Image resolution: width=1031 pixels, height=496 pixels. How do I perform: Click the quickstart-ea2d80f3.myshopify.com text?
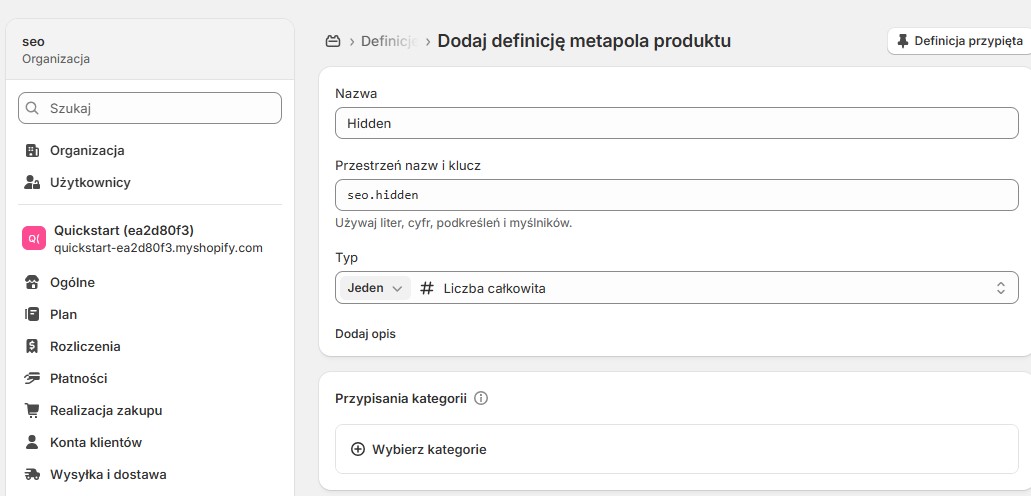tap(158, 248)
